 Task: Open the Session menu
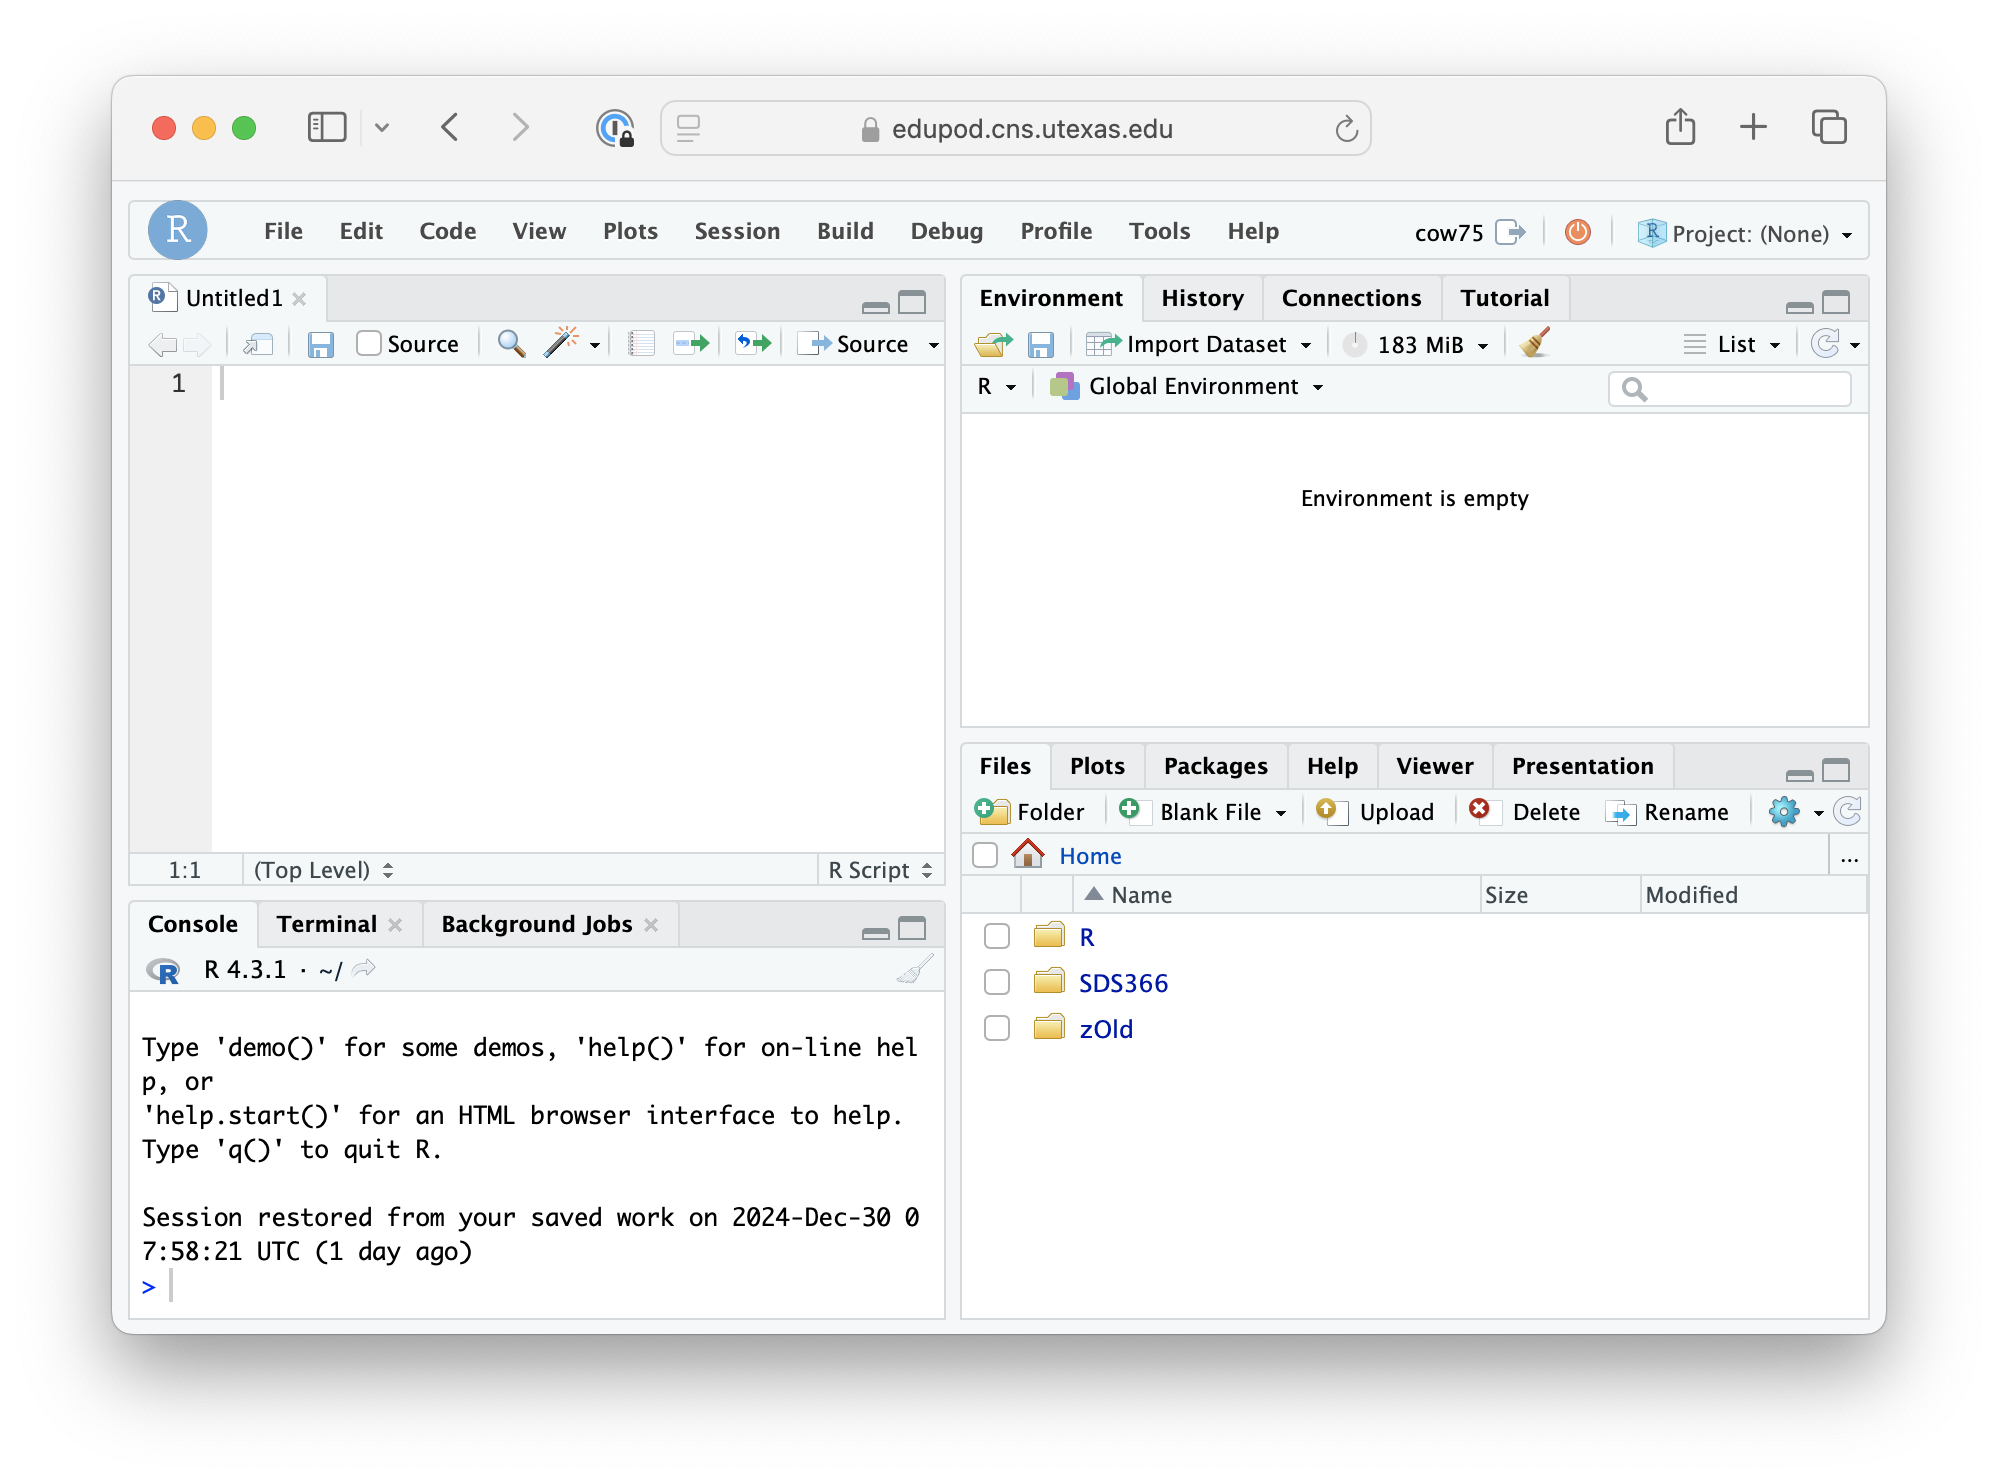tap(737, 231)
